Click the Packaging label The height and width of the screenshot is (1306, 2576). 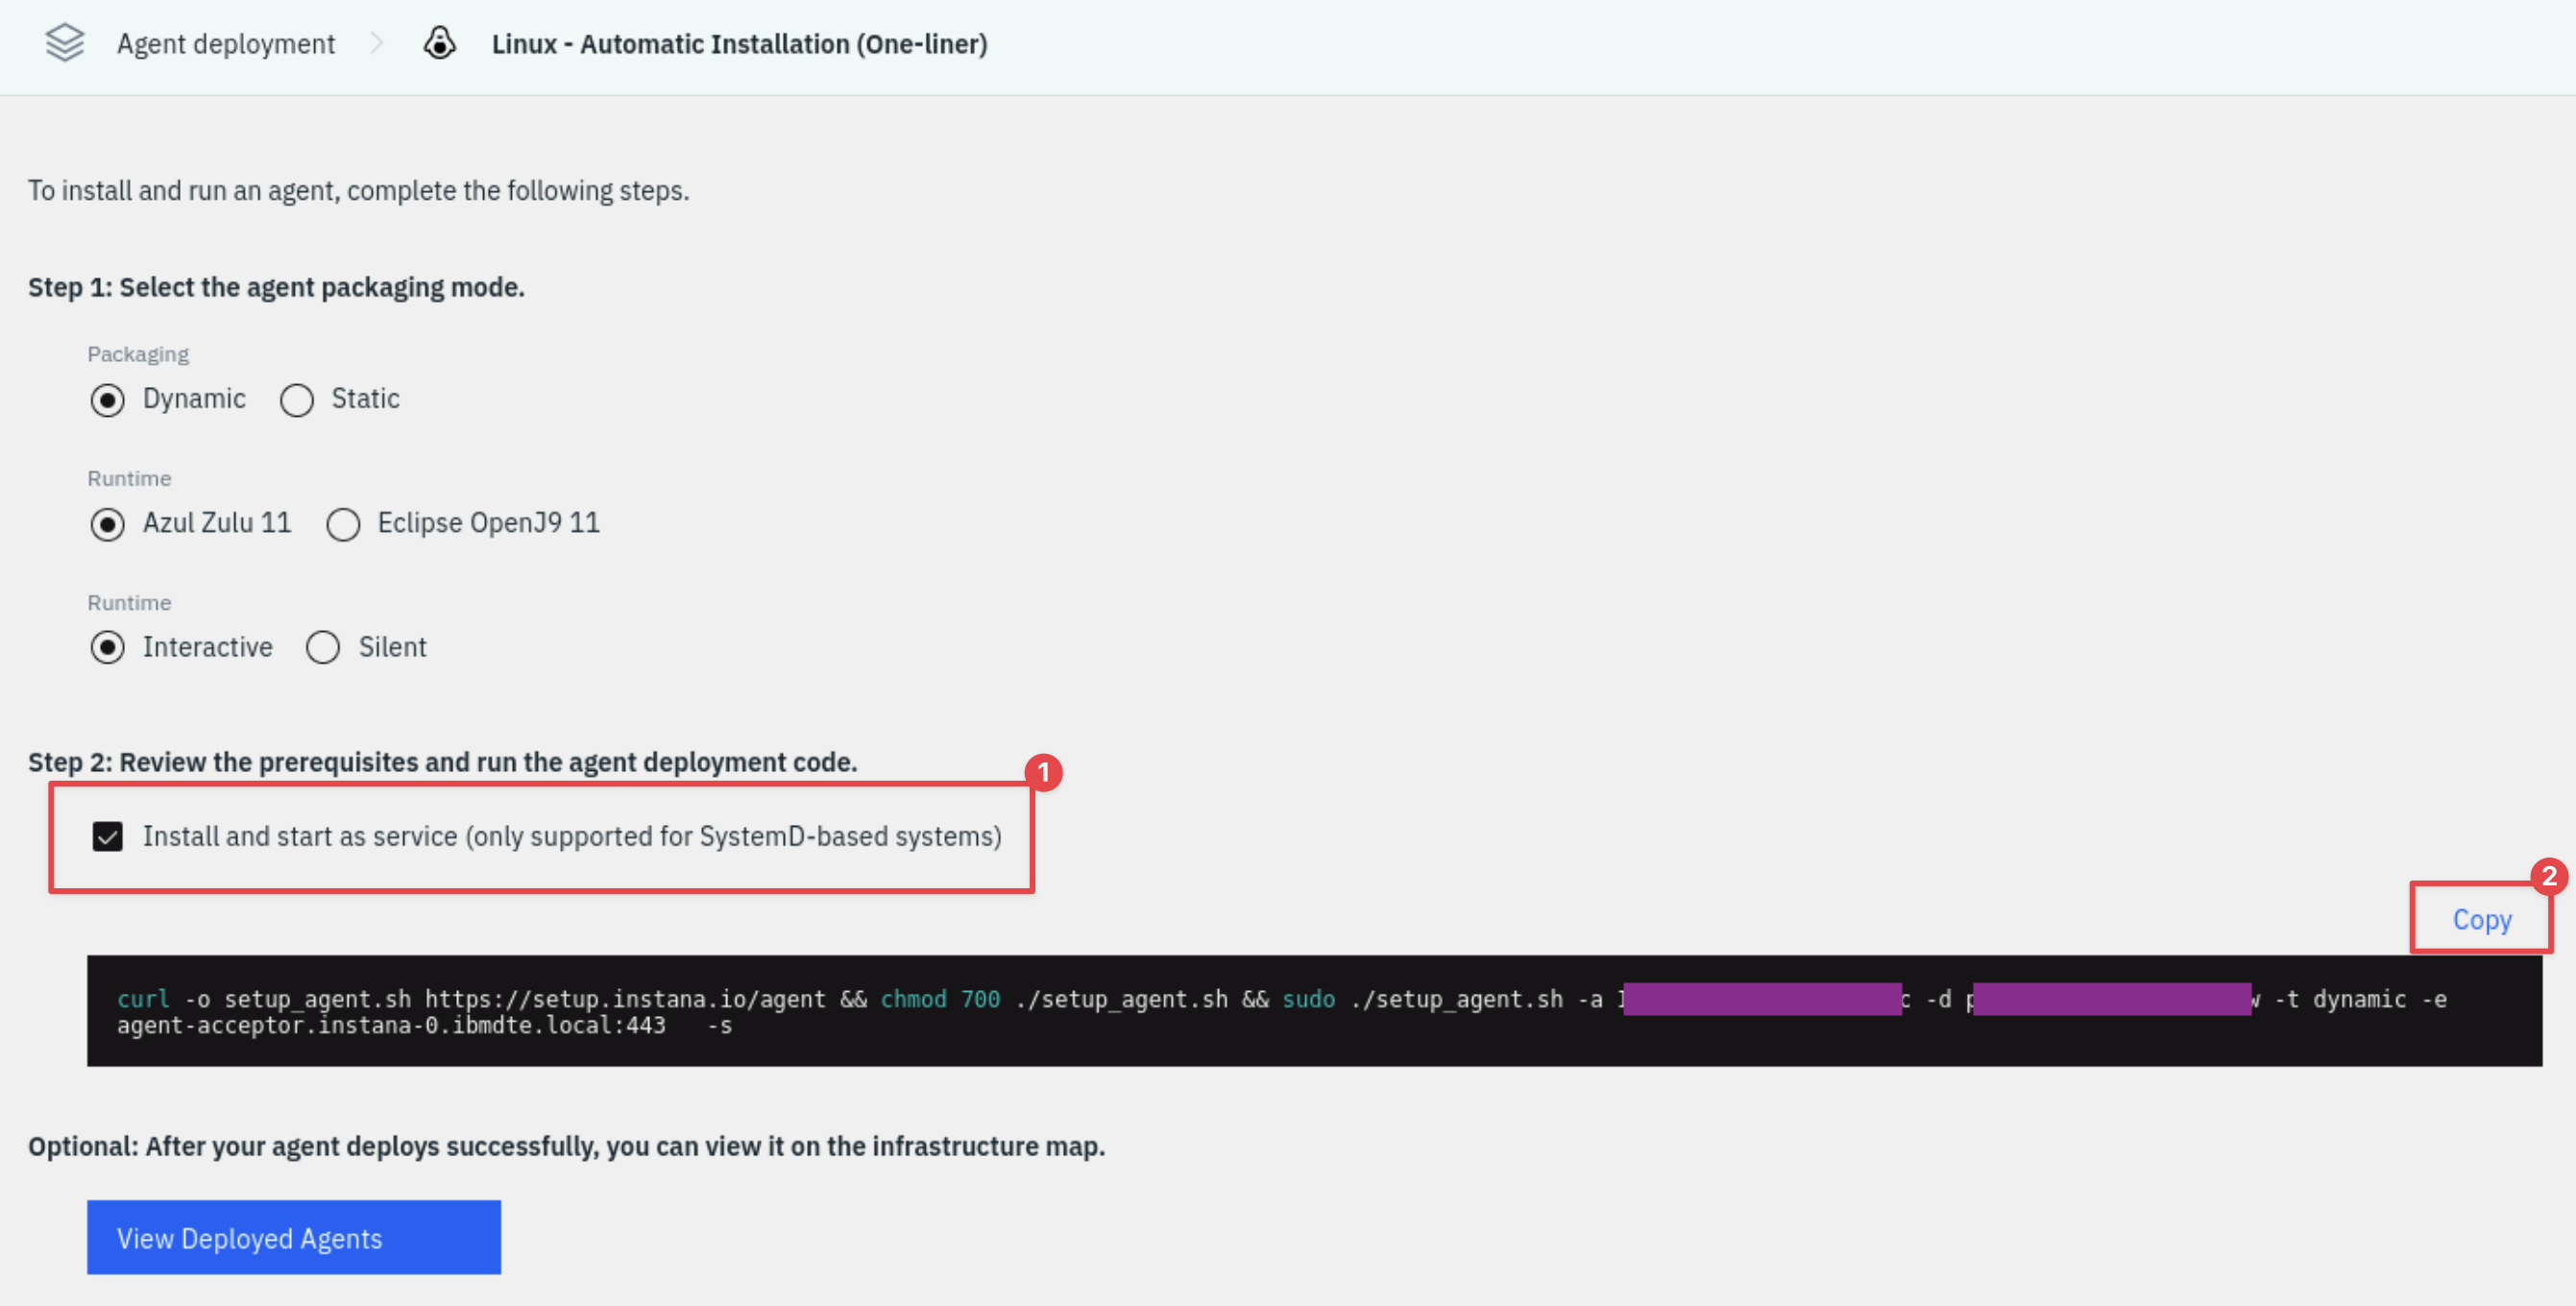pyautogui.click(x=138, y=354)
